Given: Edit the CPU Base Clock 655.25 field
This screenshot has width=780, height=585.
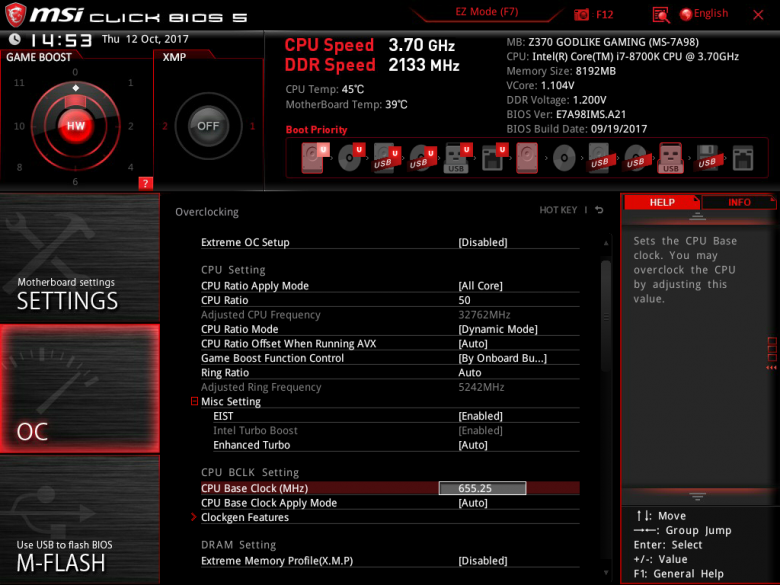Looking at the screenshot, I should 482,488.
